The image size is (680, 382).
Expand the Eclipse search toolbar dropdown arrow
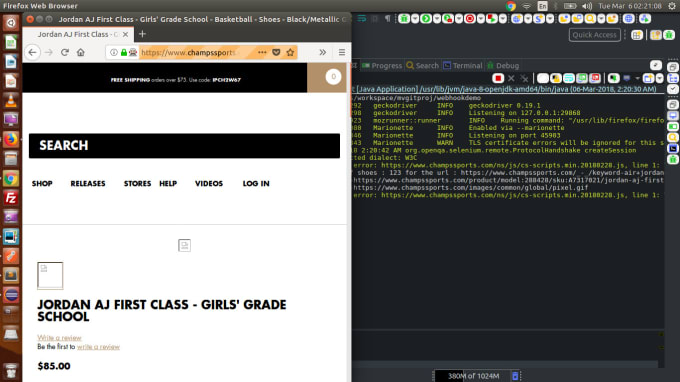pos(601,19)
